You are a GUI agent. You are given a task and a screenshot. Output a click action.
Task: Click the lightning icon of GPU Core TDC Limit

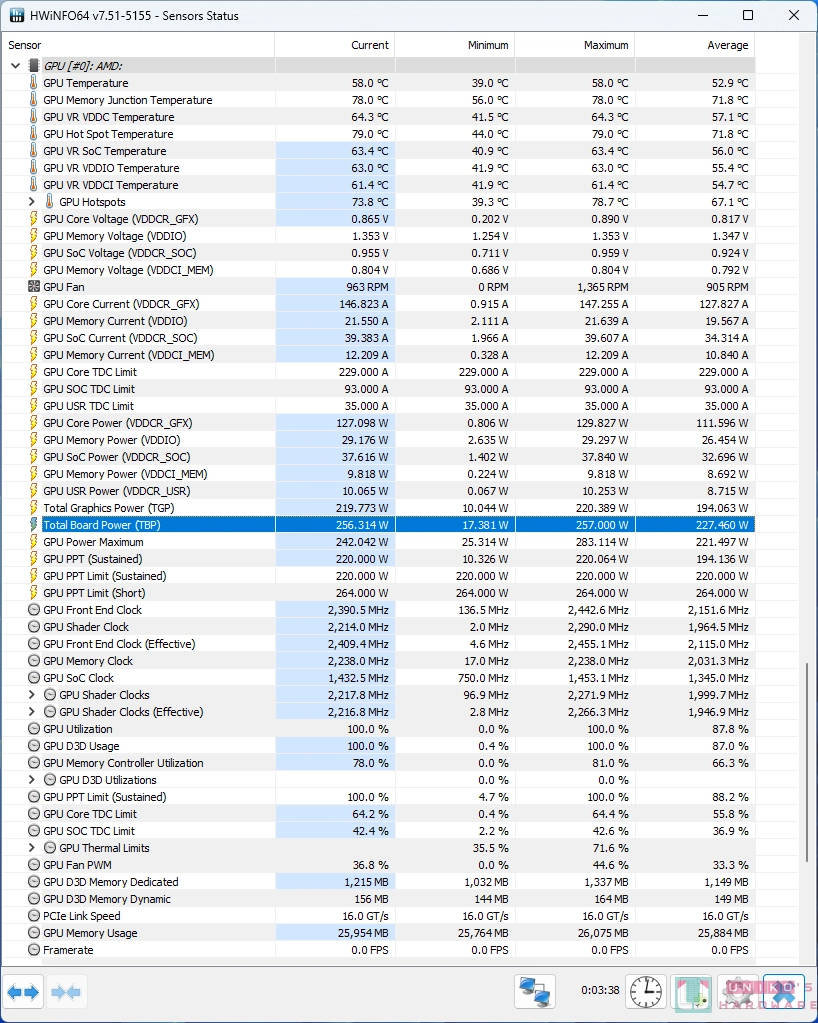pyautogui.click(x=34, y=372)
